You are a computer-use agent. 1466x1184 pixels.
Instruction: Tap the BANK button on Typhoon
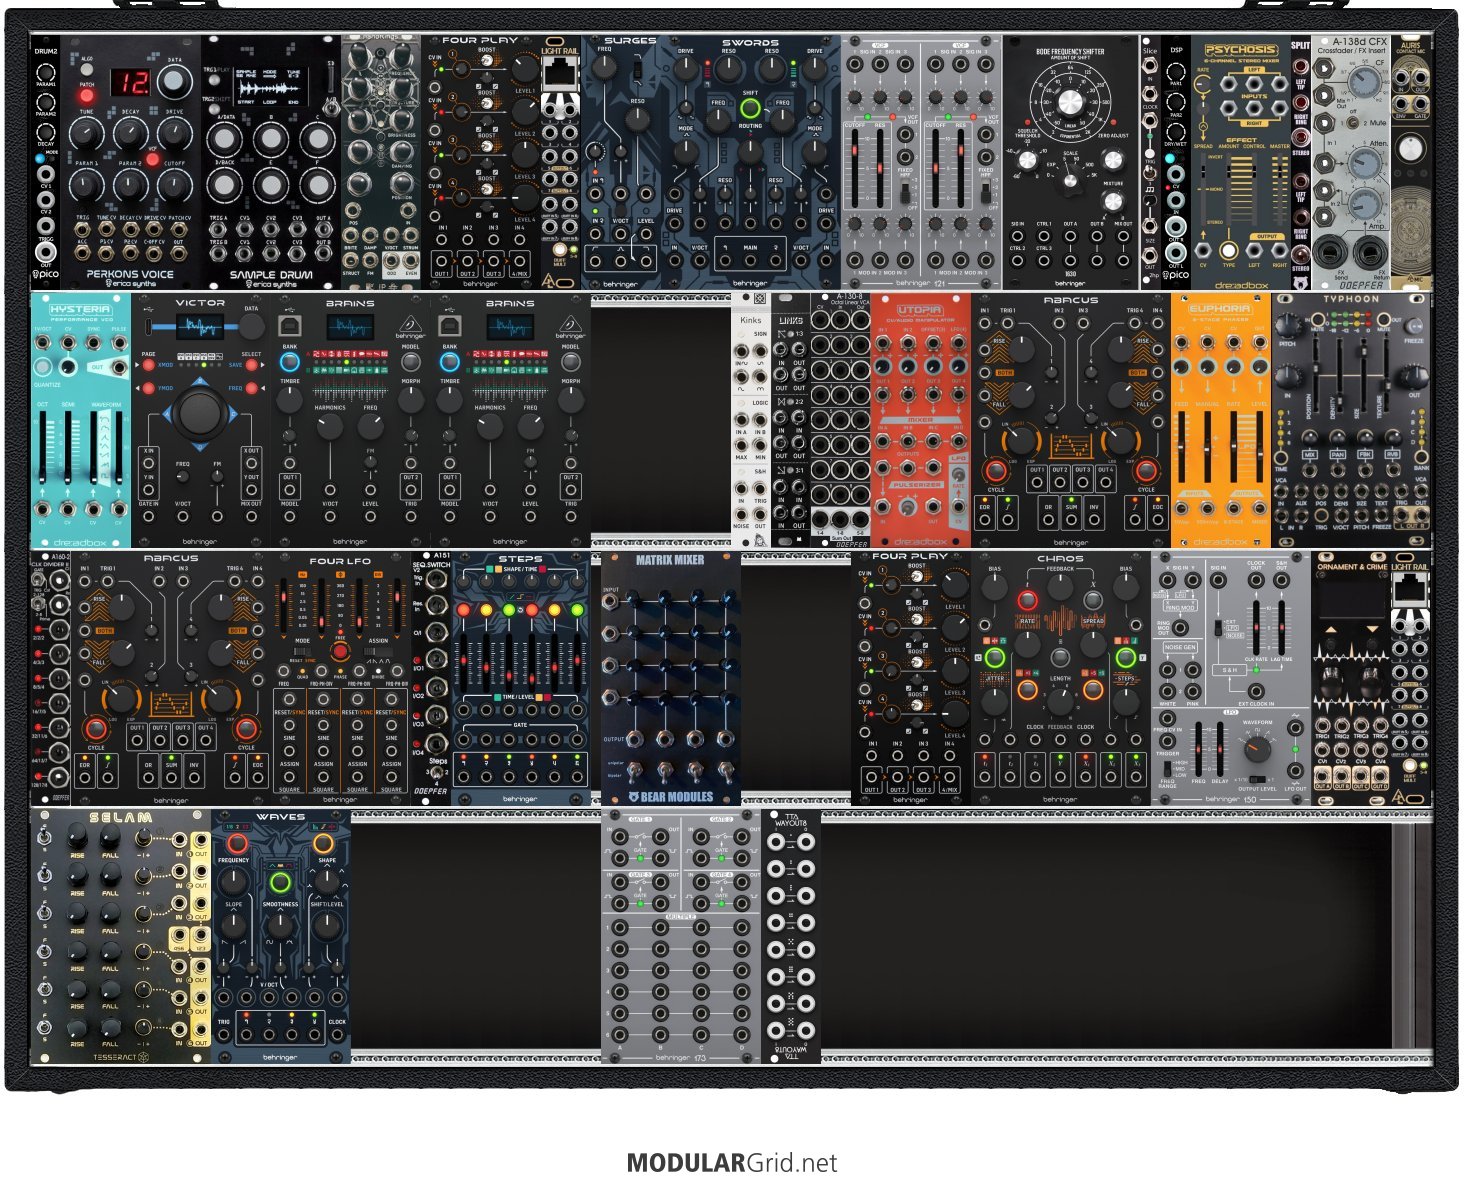pos(1421,455)
